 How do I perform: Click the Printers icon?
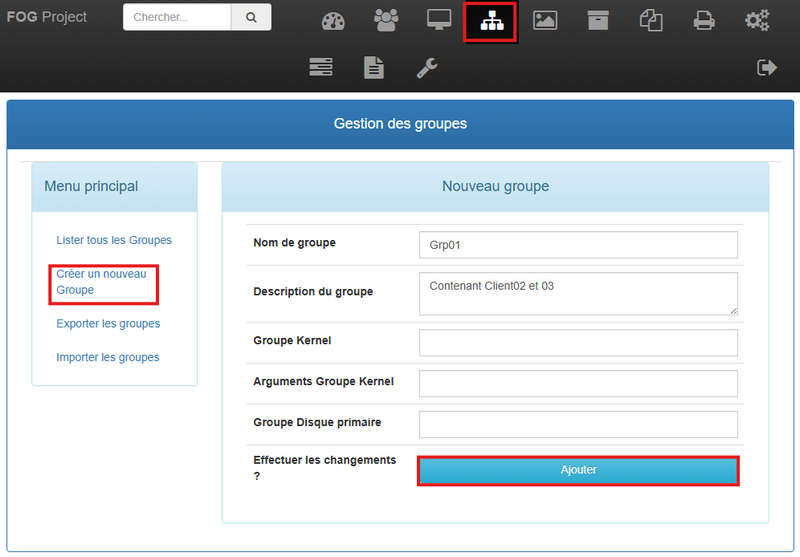point(704,20)
